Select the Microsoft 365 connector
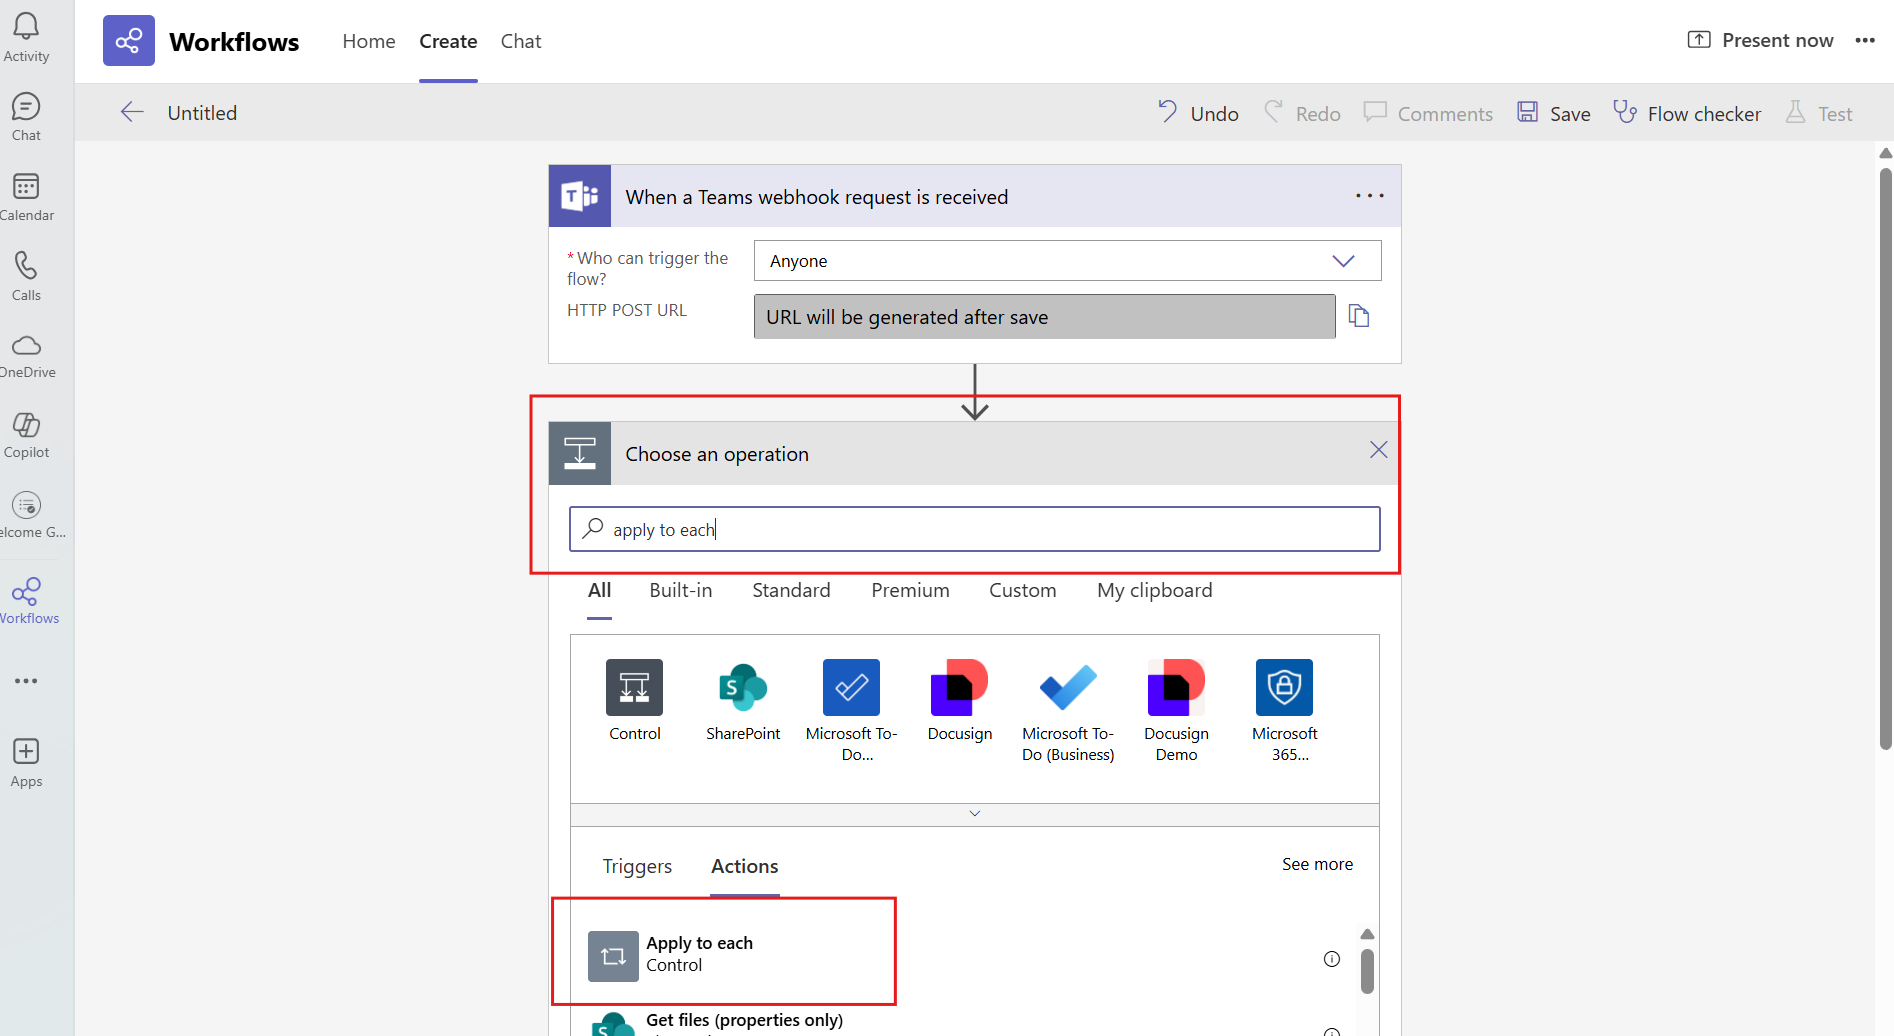The image size is (1894, 1036). point(1284,711)
